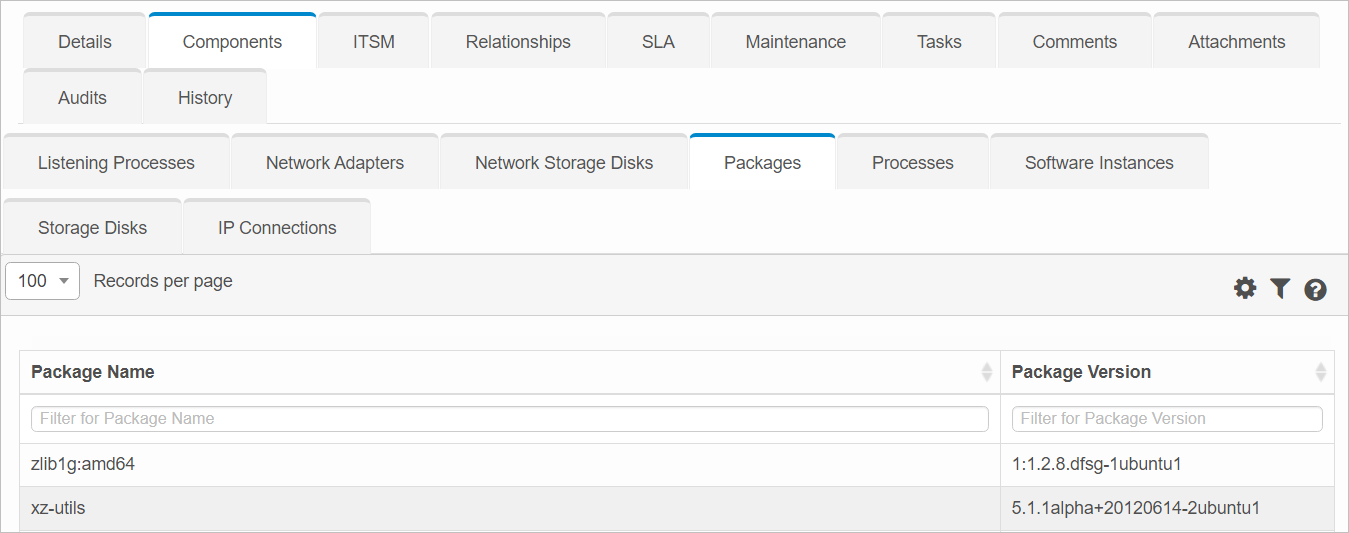This screenshot has height=533, width=1349.
Task: Click the Filter for Package Name field
Action: pyautogui.click(x=509, y=419)
